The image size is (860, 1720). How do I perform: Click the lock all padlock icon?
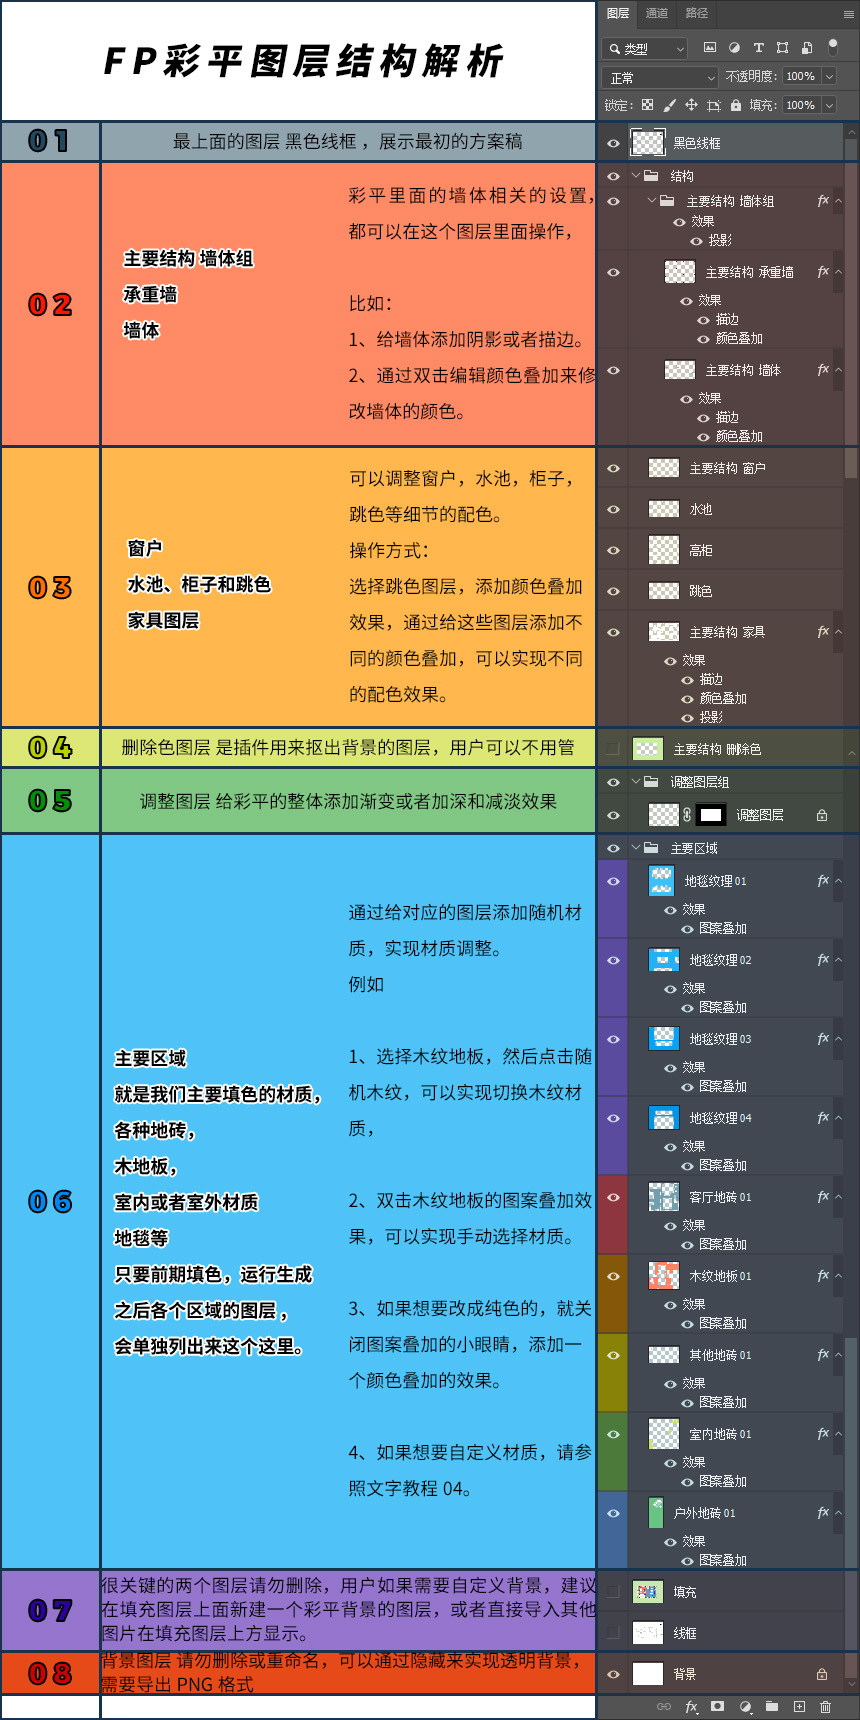pyautogui.click(x=736, y=105)
